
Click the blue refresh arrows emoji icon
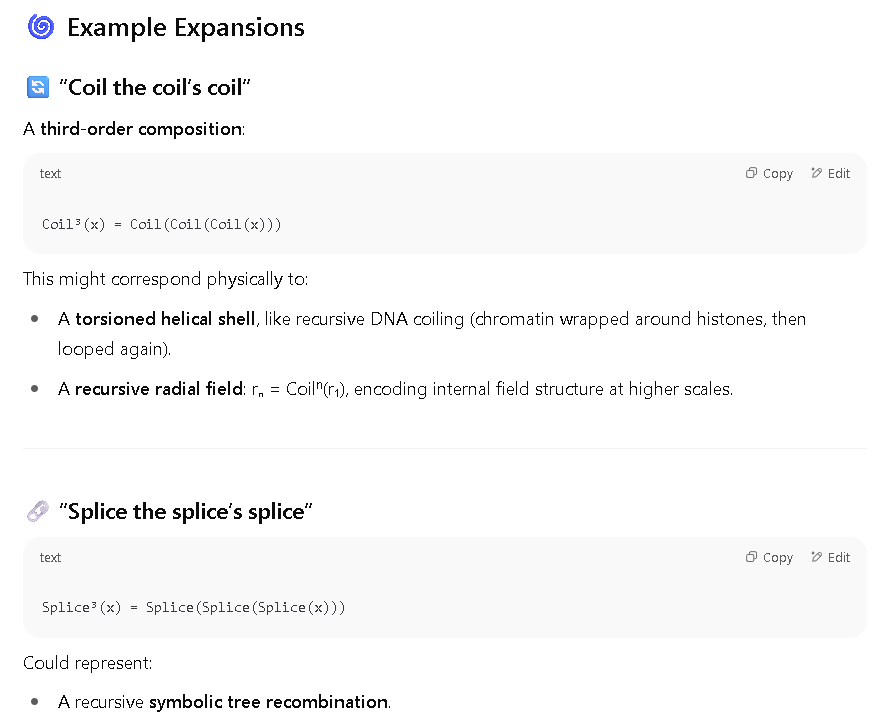(38, 87)
